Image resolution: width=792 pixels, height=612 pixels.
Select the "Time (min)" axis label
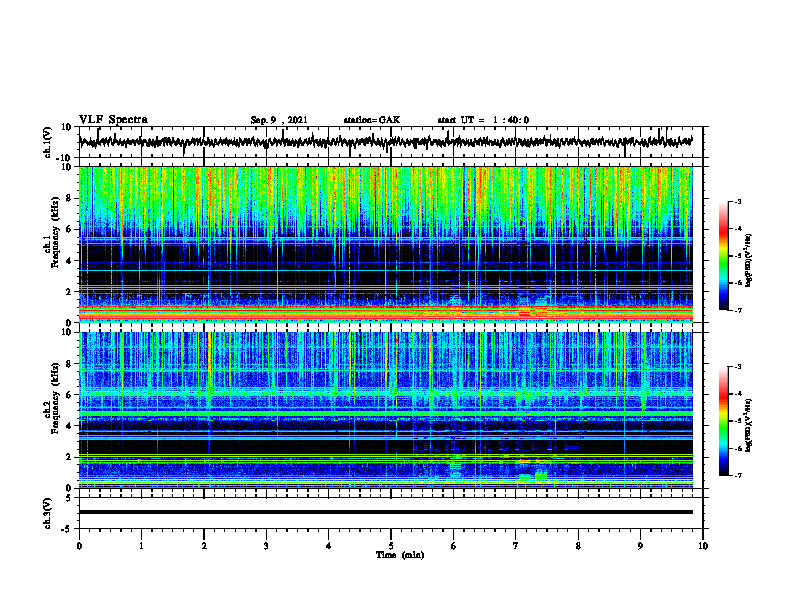tap(400, 555)
